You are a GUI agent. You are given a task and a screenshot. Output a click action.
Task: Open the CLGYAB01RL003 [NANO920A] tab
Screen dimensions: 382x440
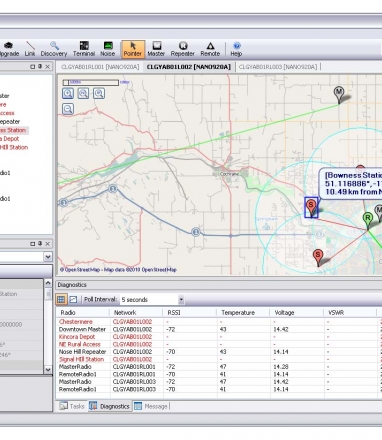pos(278,67)
